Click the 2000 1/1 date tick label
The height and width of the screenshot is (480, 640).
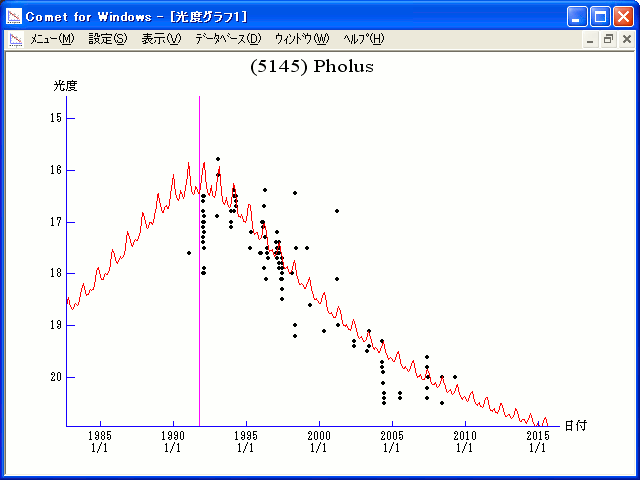click(318, 441)
